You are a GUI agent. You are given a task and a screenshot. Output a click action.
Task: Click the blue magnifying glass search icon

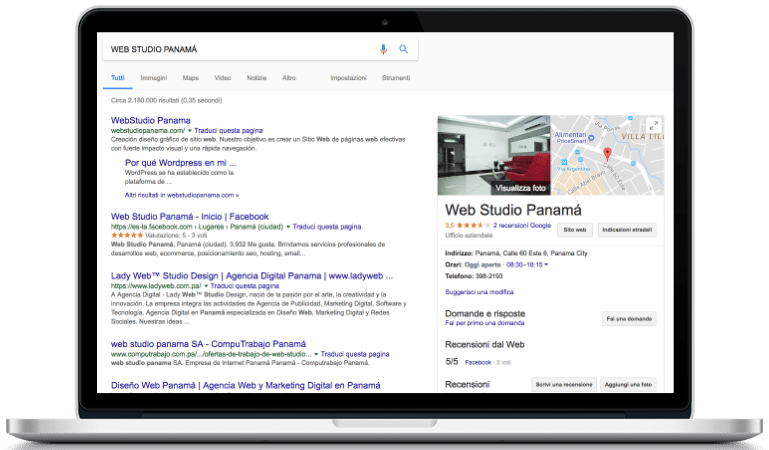404,49
